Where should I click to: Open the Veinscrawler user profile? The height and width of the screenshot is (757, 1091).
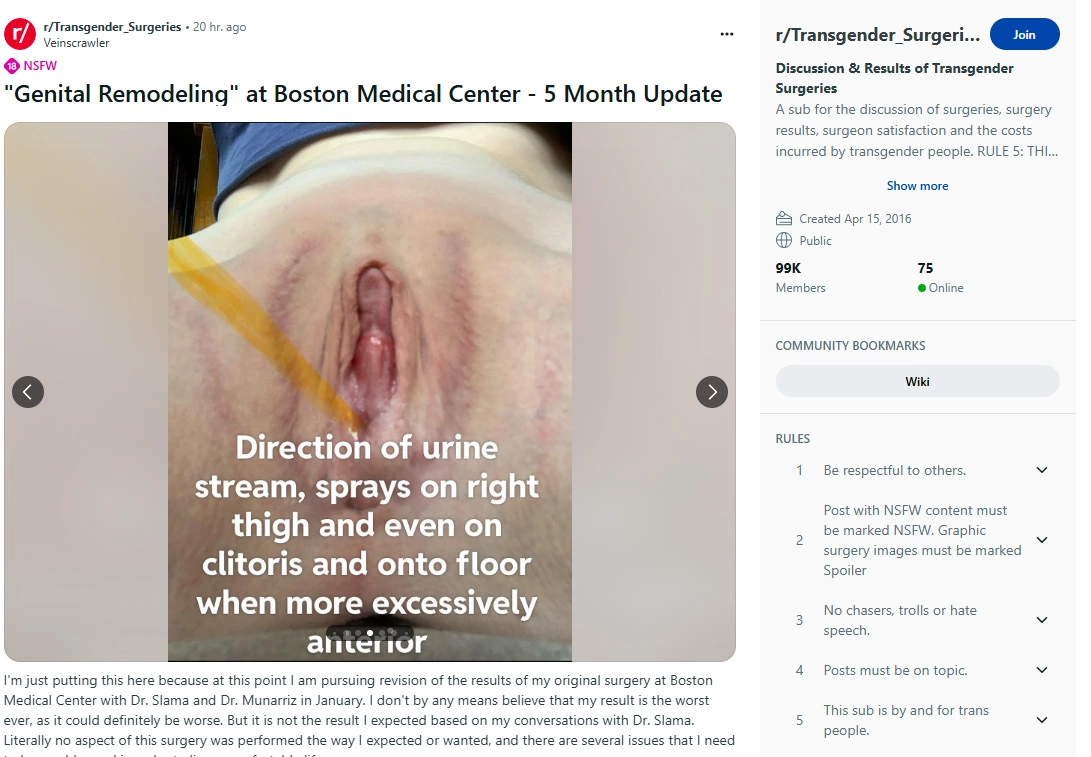point(76,43)
